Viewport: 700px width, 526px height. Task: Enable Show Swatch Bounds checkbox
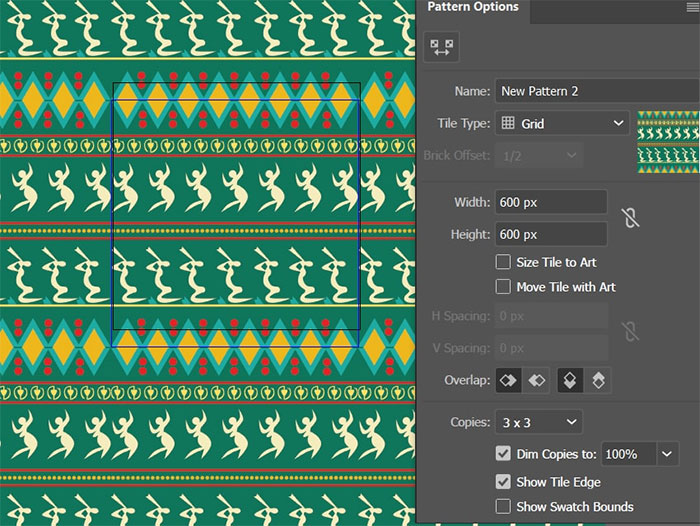(503, 507)
